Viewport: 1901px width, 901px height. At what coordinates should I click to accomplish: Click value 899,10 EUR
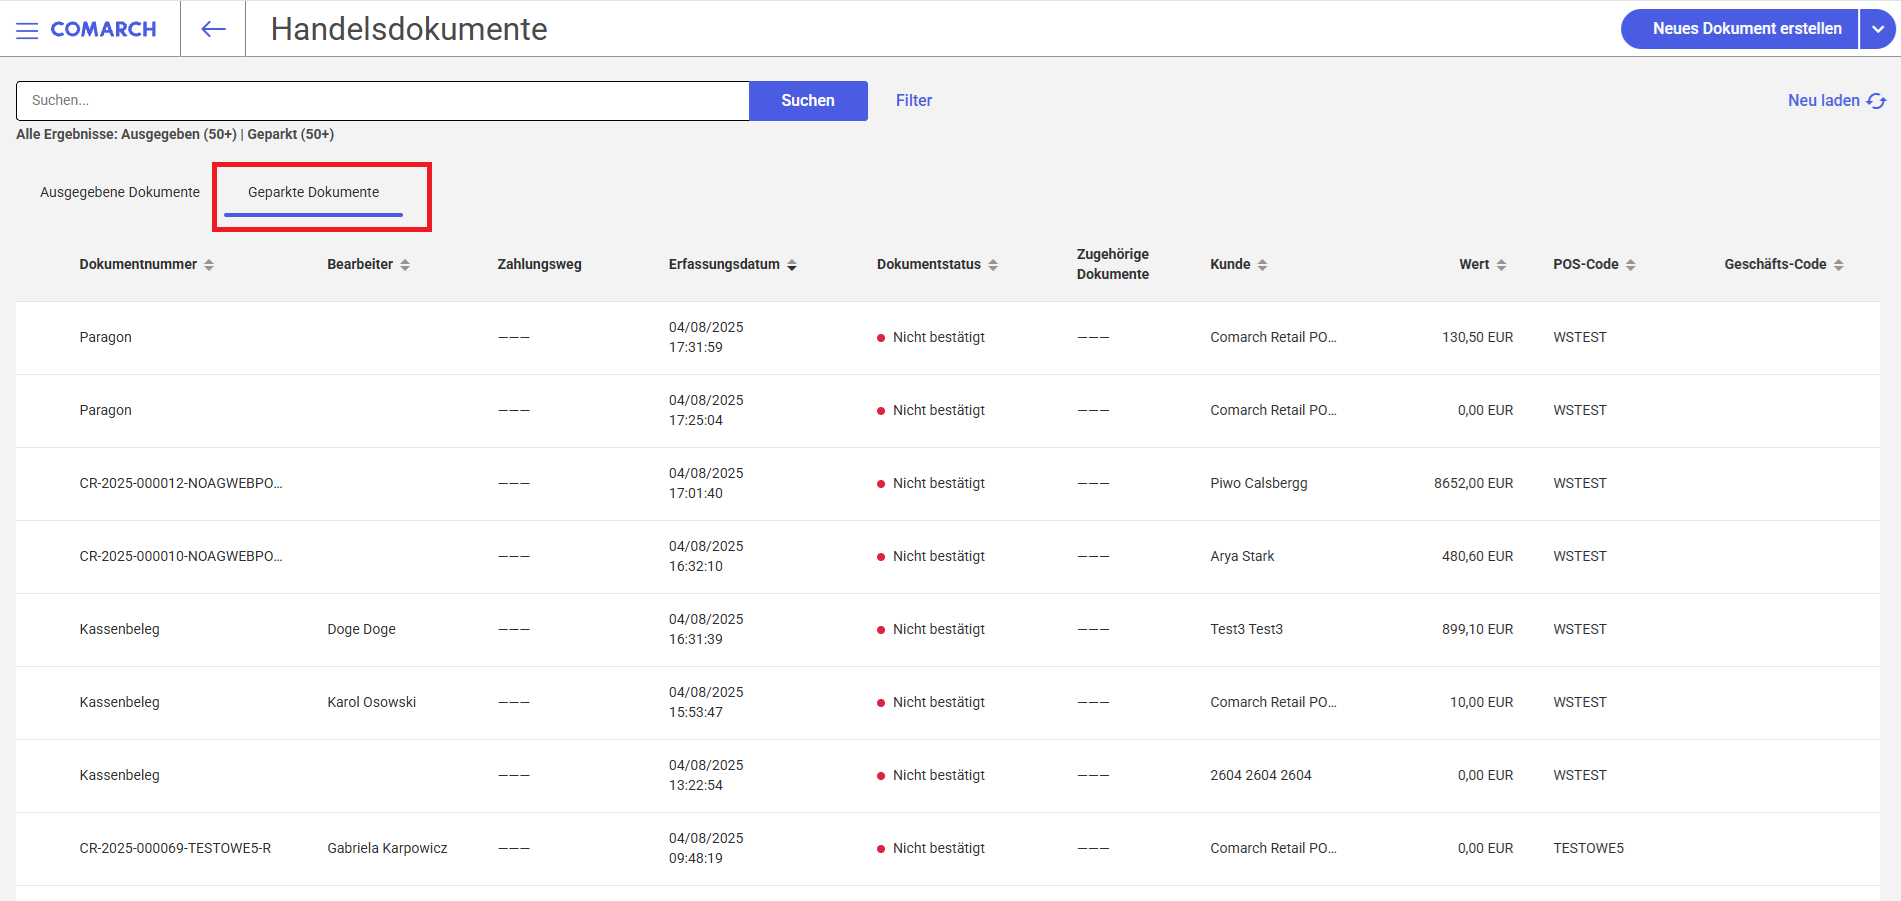[x=1477, y=630]
